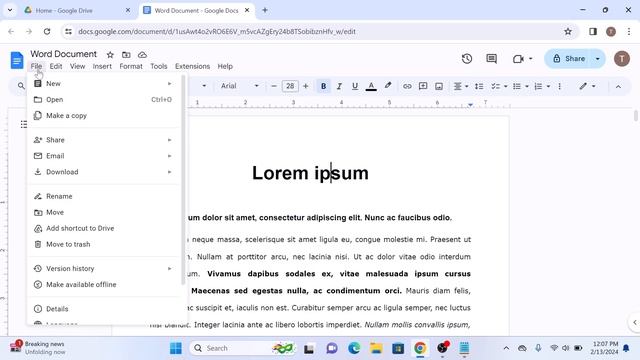Open line and paragraph spacing
The width and height of the screenshot is (640, 360).
479,86
